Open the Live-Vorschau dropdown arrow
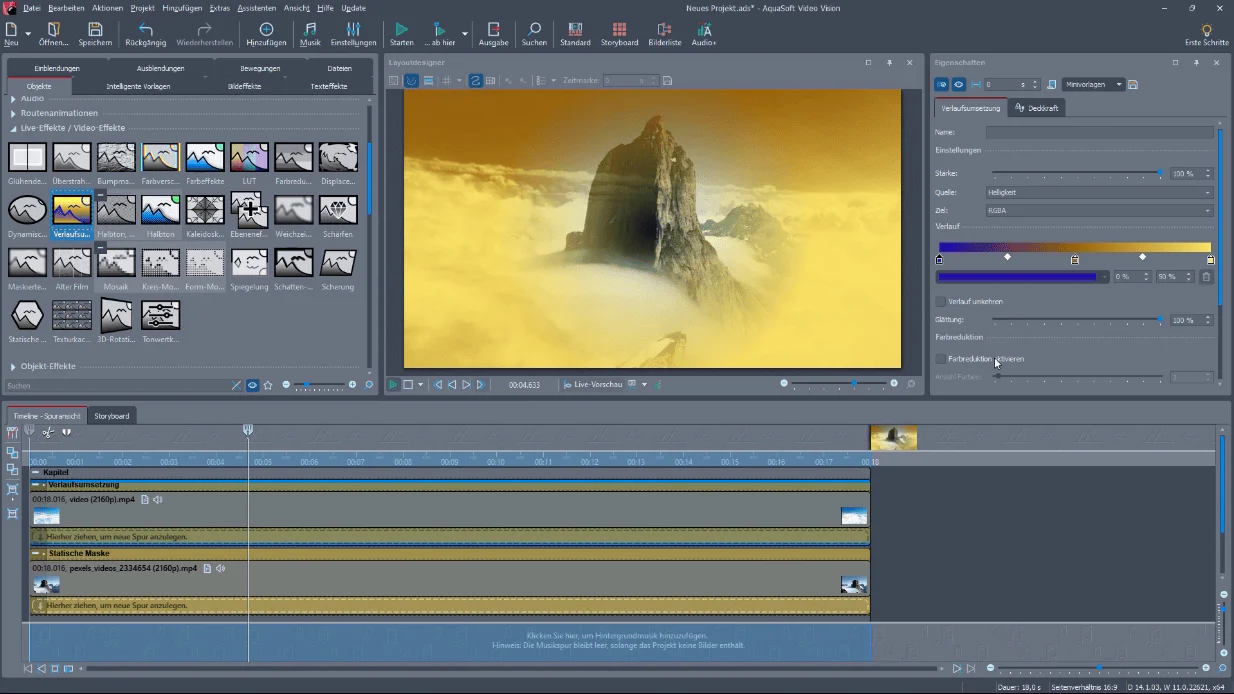Viewport: 1234px width, 694px height. [x=644, y=384]
